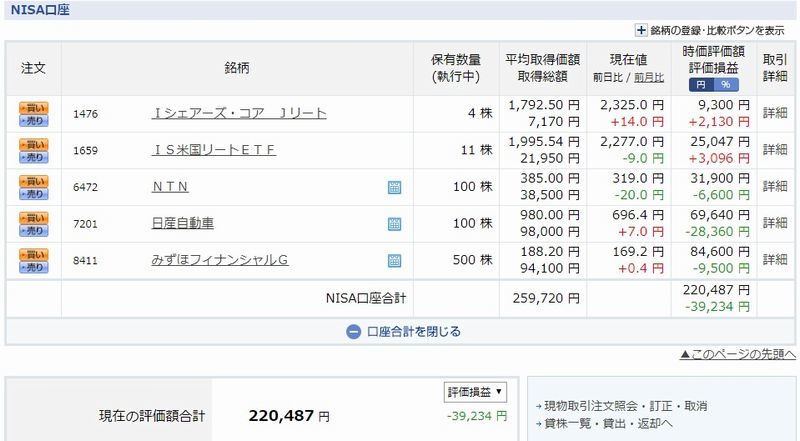Open 詳細 for NTN row

775,186
